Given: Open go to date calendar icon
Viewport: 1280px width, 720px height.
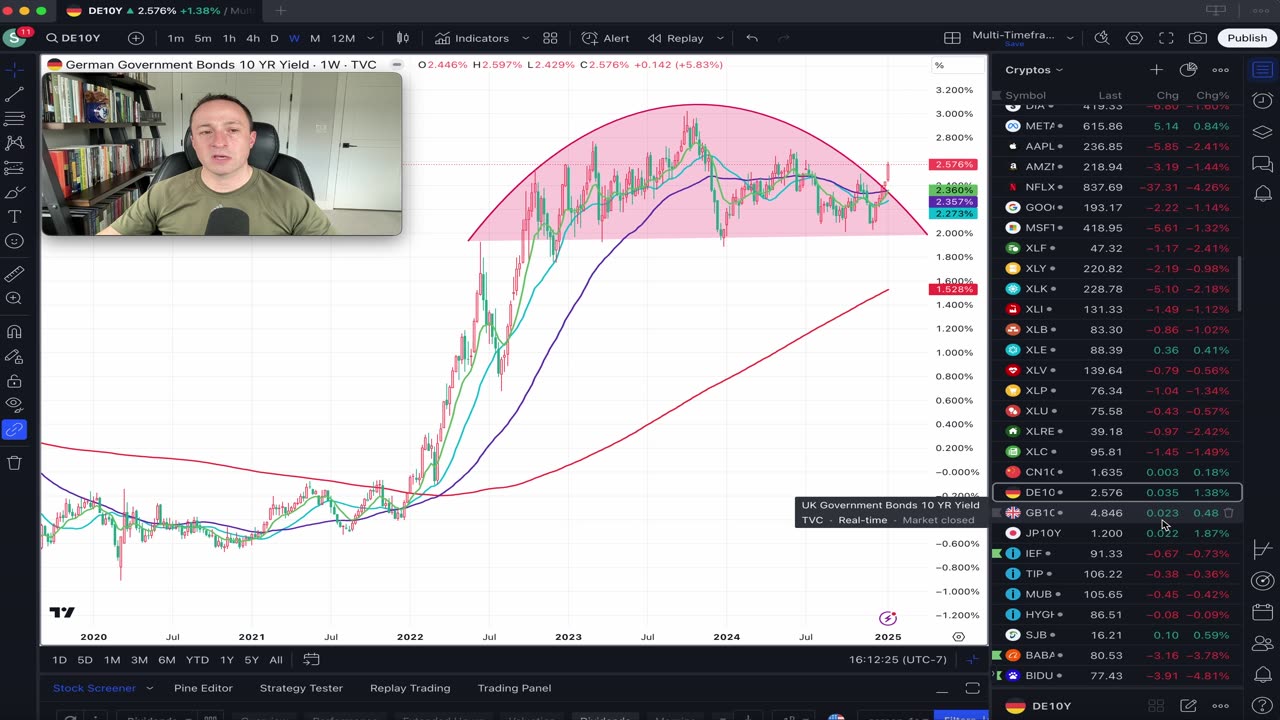Looking at the screenshot, I should click(311, 659).
